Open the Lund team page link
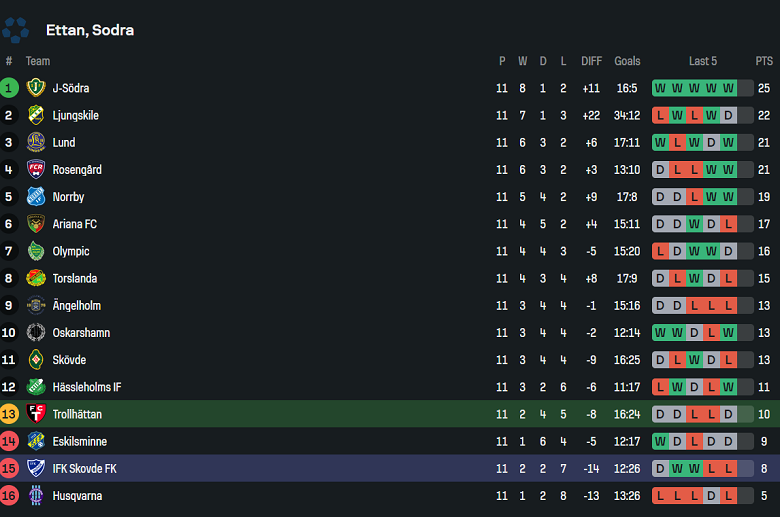780x517 pixels. tap(64, 143)
